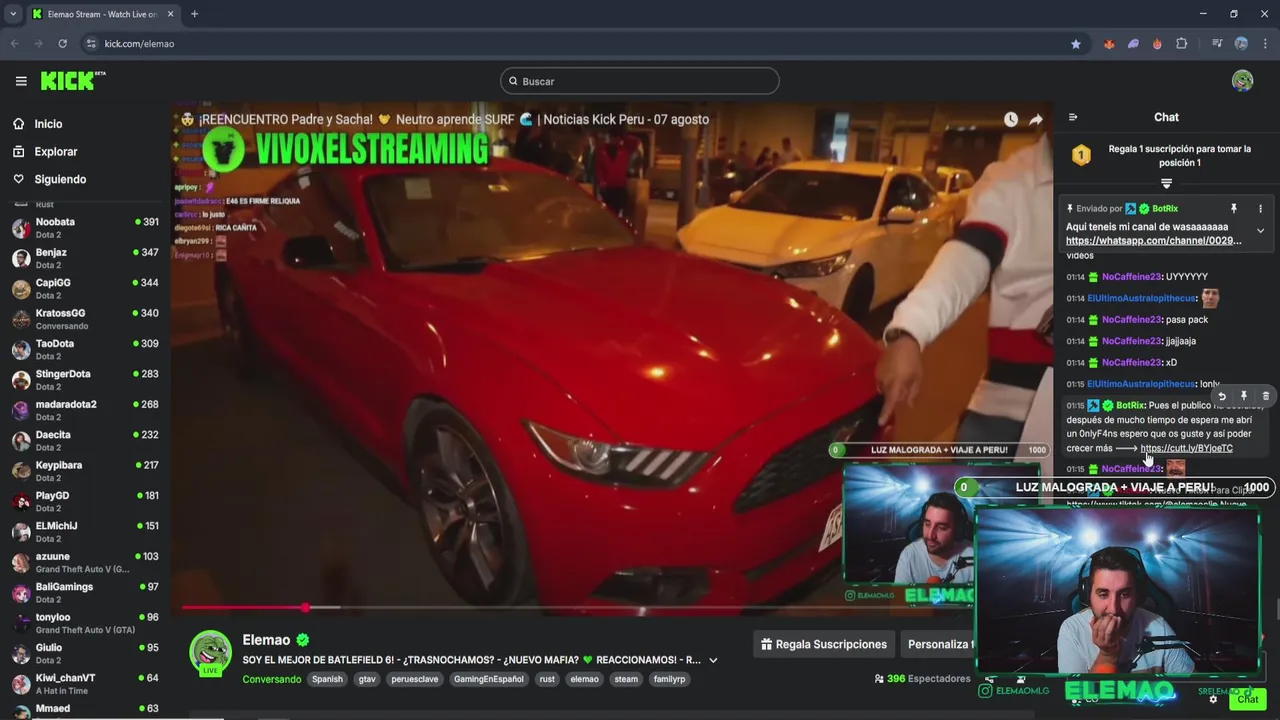Viewport: 1280px width, 720px height.
Task: Open KratossGG channel in sidebar
Action: [85, 319]
